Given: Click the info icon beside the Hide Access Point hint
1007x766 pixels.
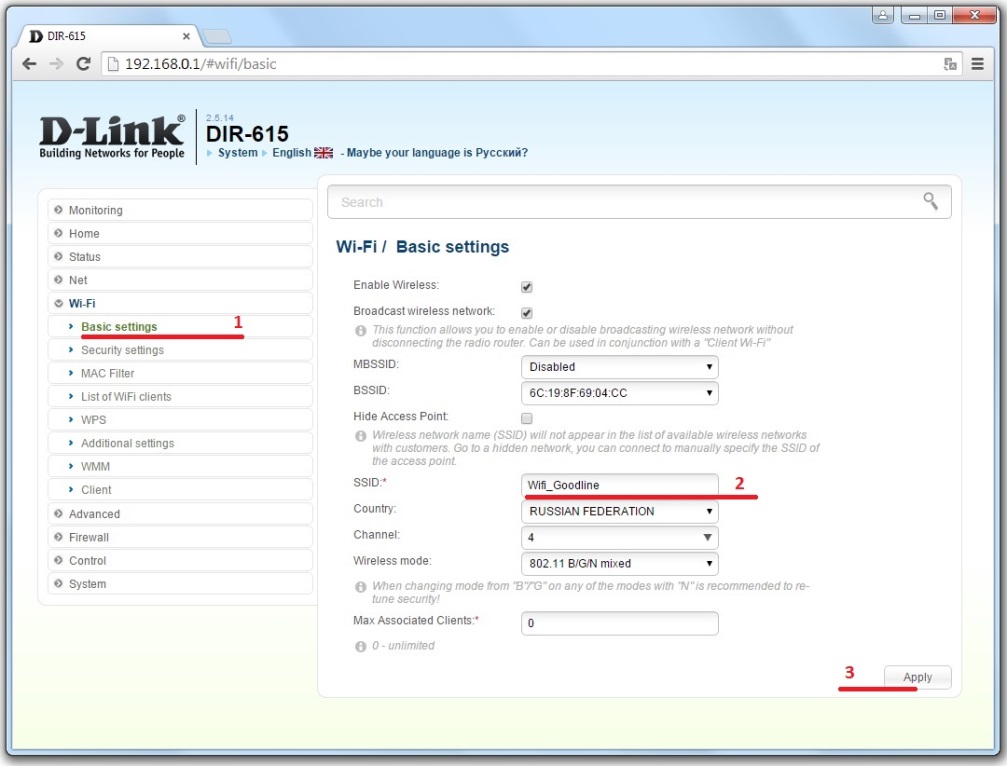Looking at the screenshot, I should (x=361, y=435).
